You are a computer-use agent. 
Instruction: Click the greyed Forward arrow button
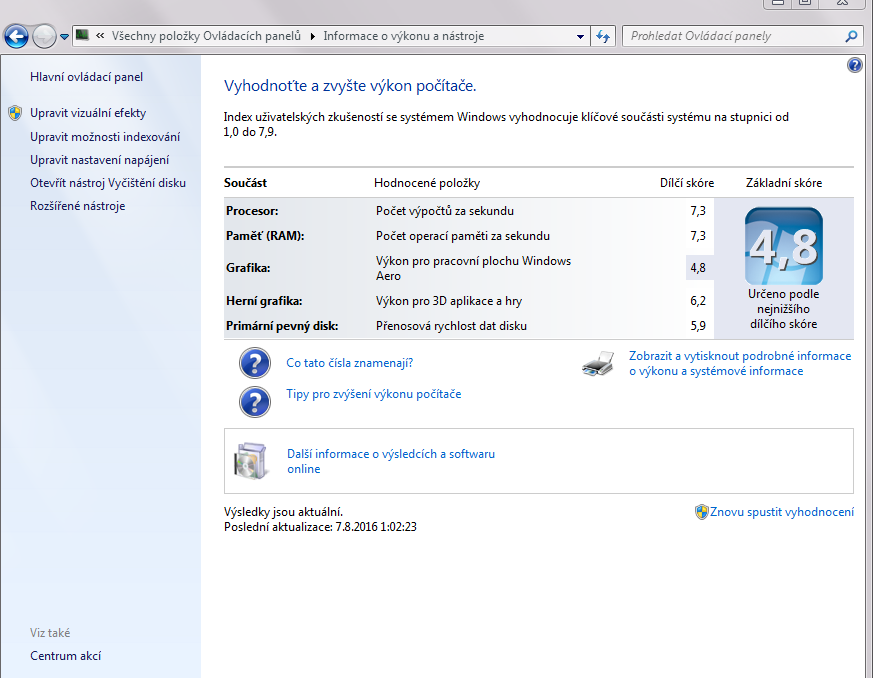(44, 37)
